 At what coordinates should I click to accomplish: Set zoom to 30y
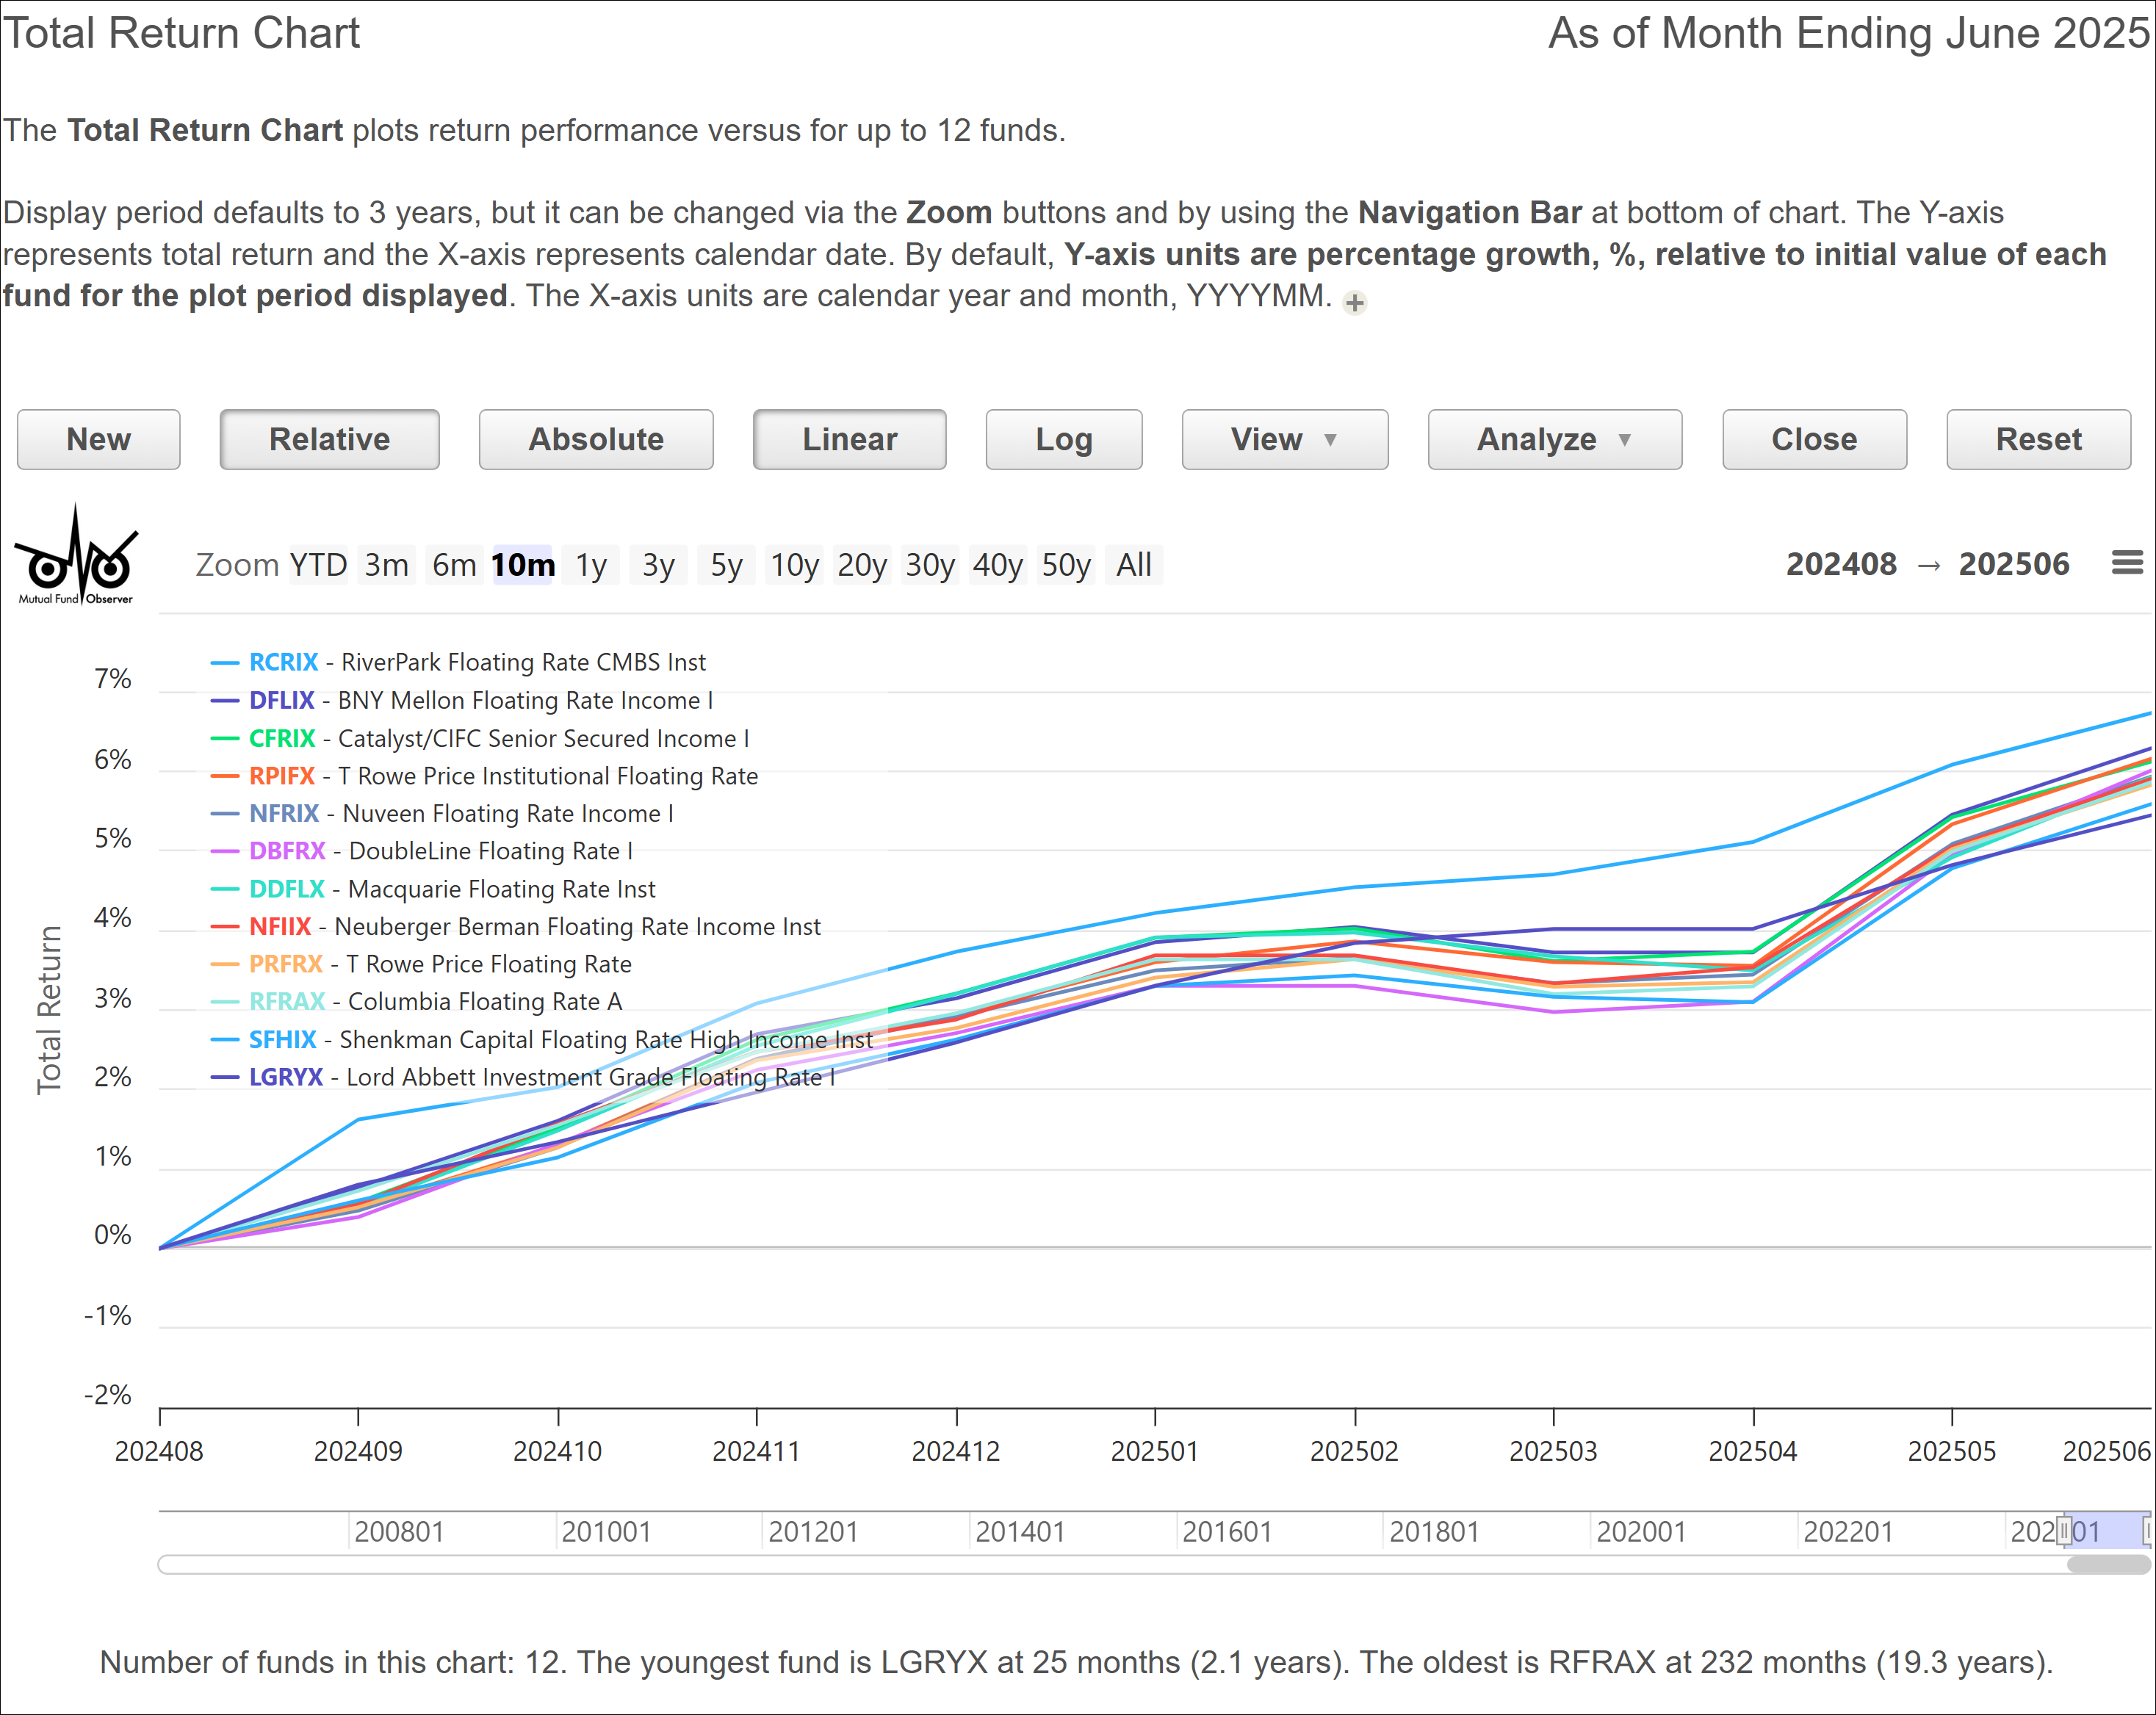[x=930, y=565]
